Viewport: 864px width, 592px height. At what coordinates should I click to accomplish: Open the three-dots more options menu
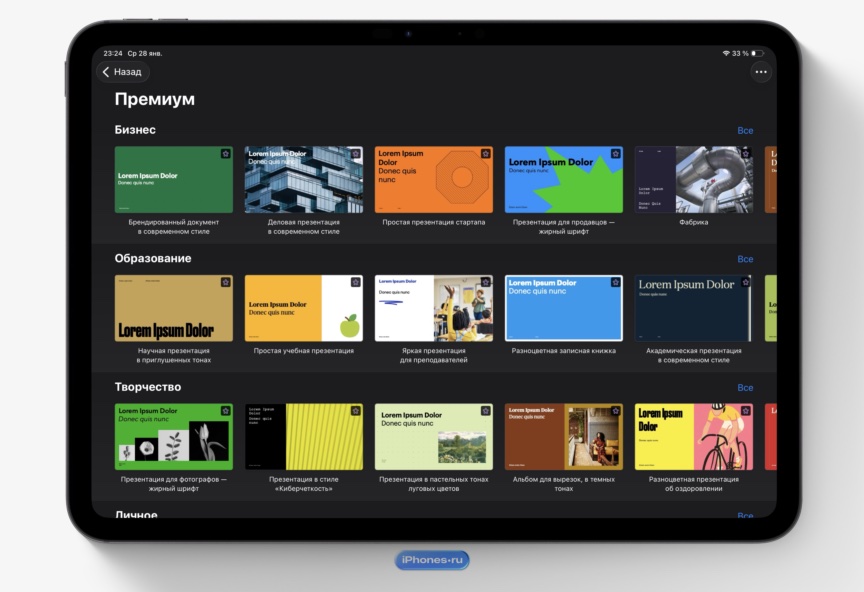coord(761,72)
